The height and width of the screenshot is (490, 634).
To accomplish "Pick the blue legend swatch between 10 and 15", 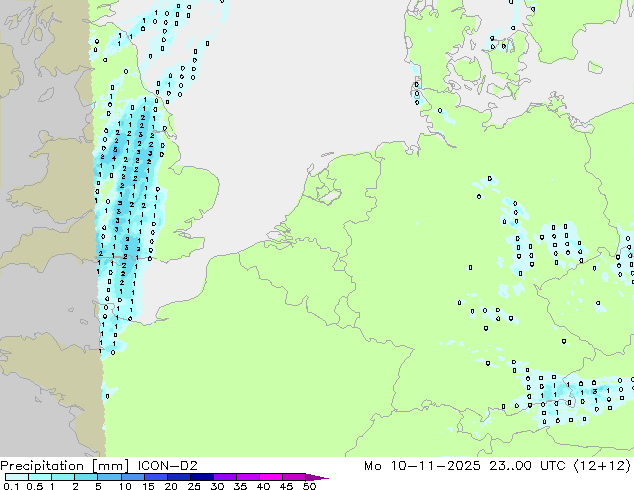I will 132,477.
